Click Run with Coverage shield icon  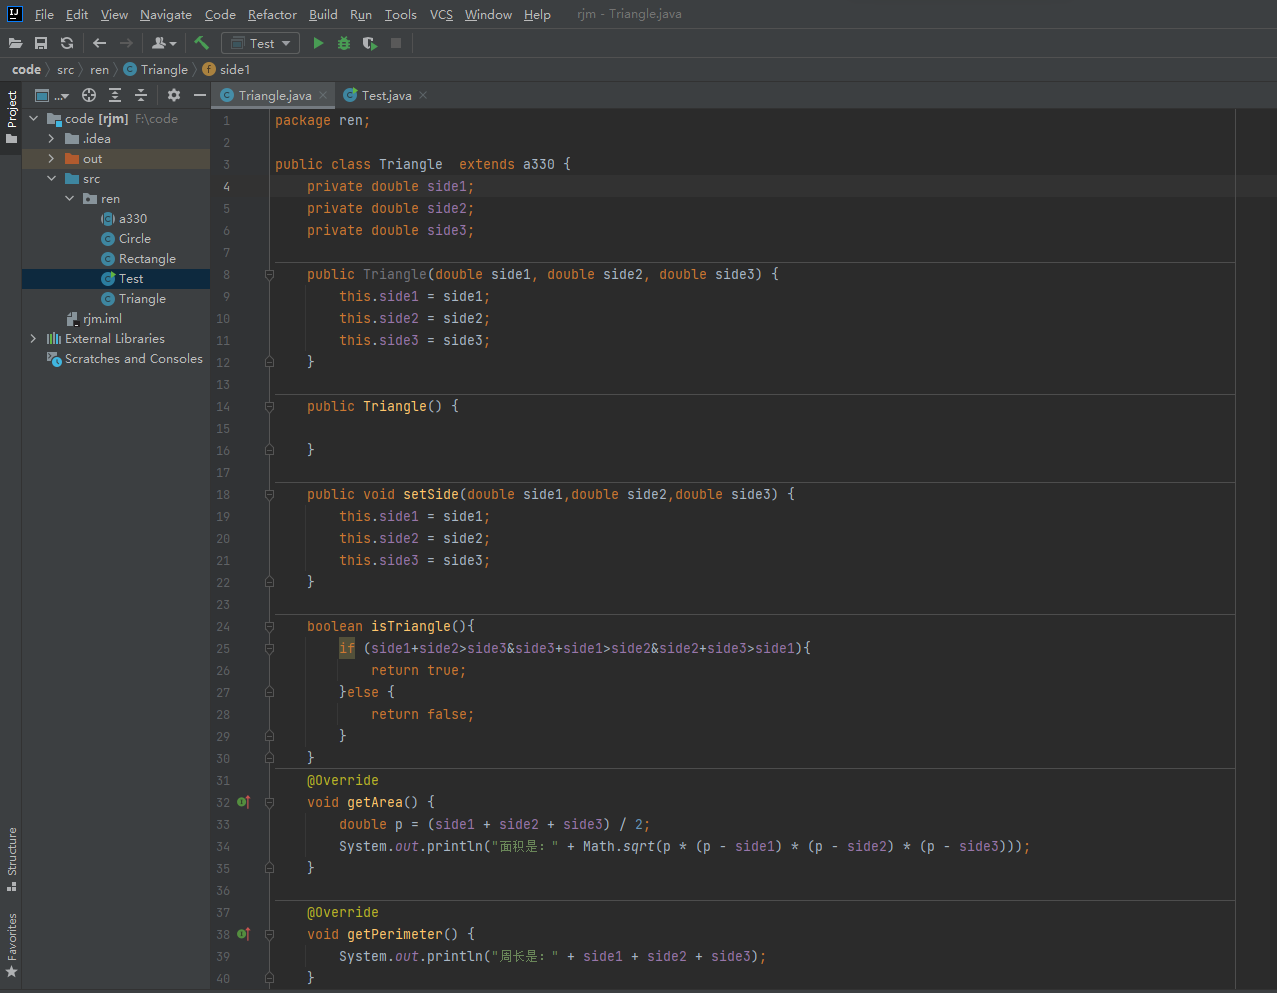370,43
